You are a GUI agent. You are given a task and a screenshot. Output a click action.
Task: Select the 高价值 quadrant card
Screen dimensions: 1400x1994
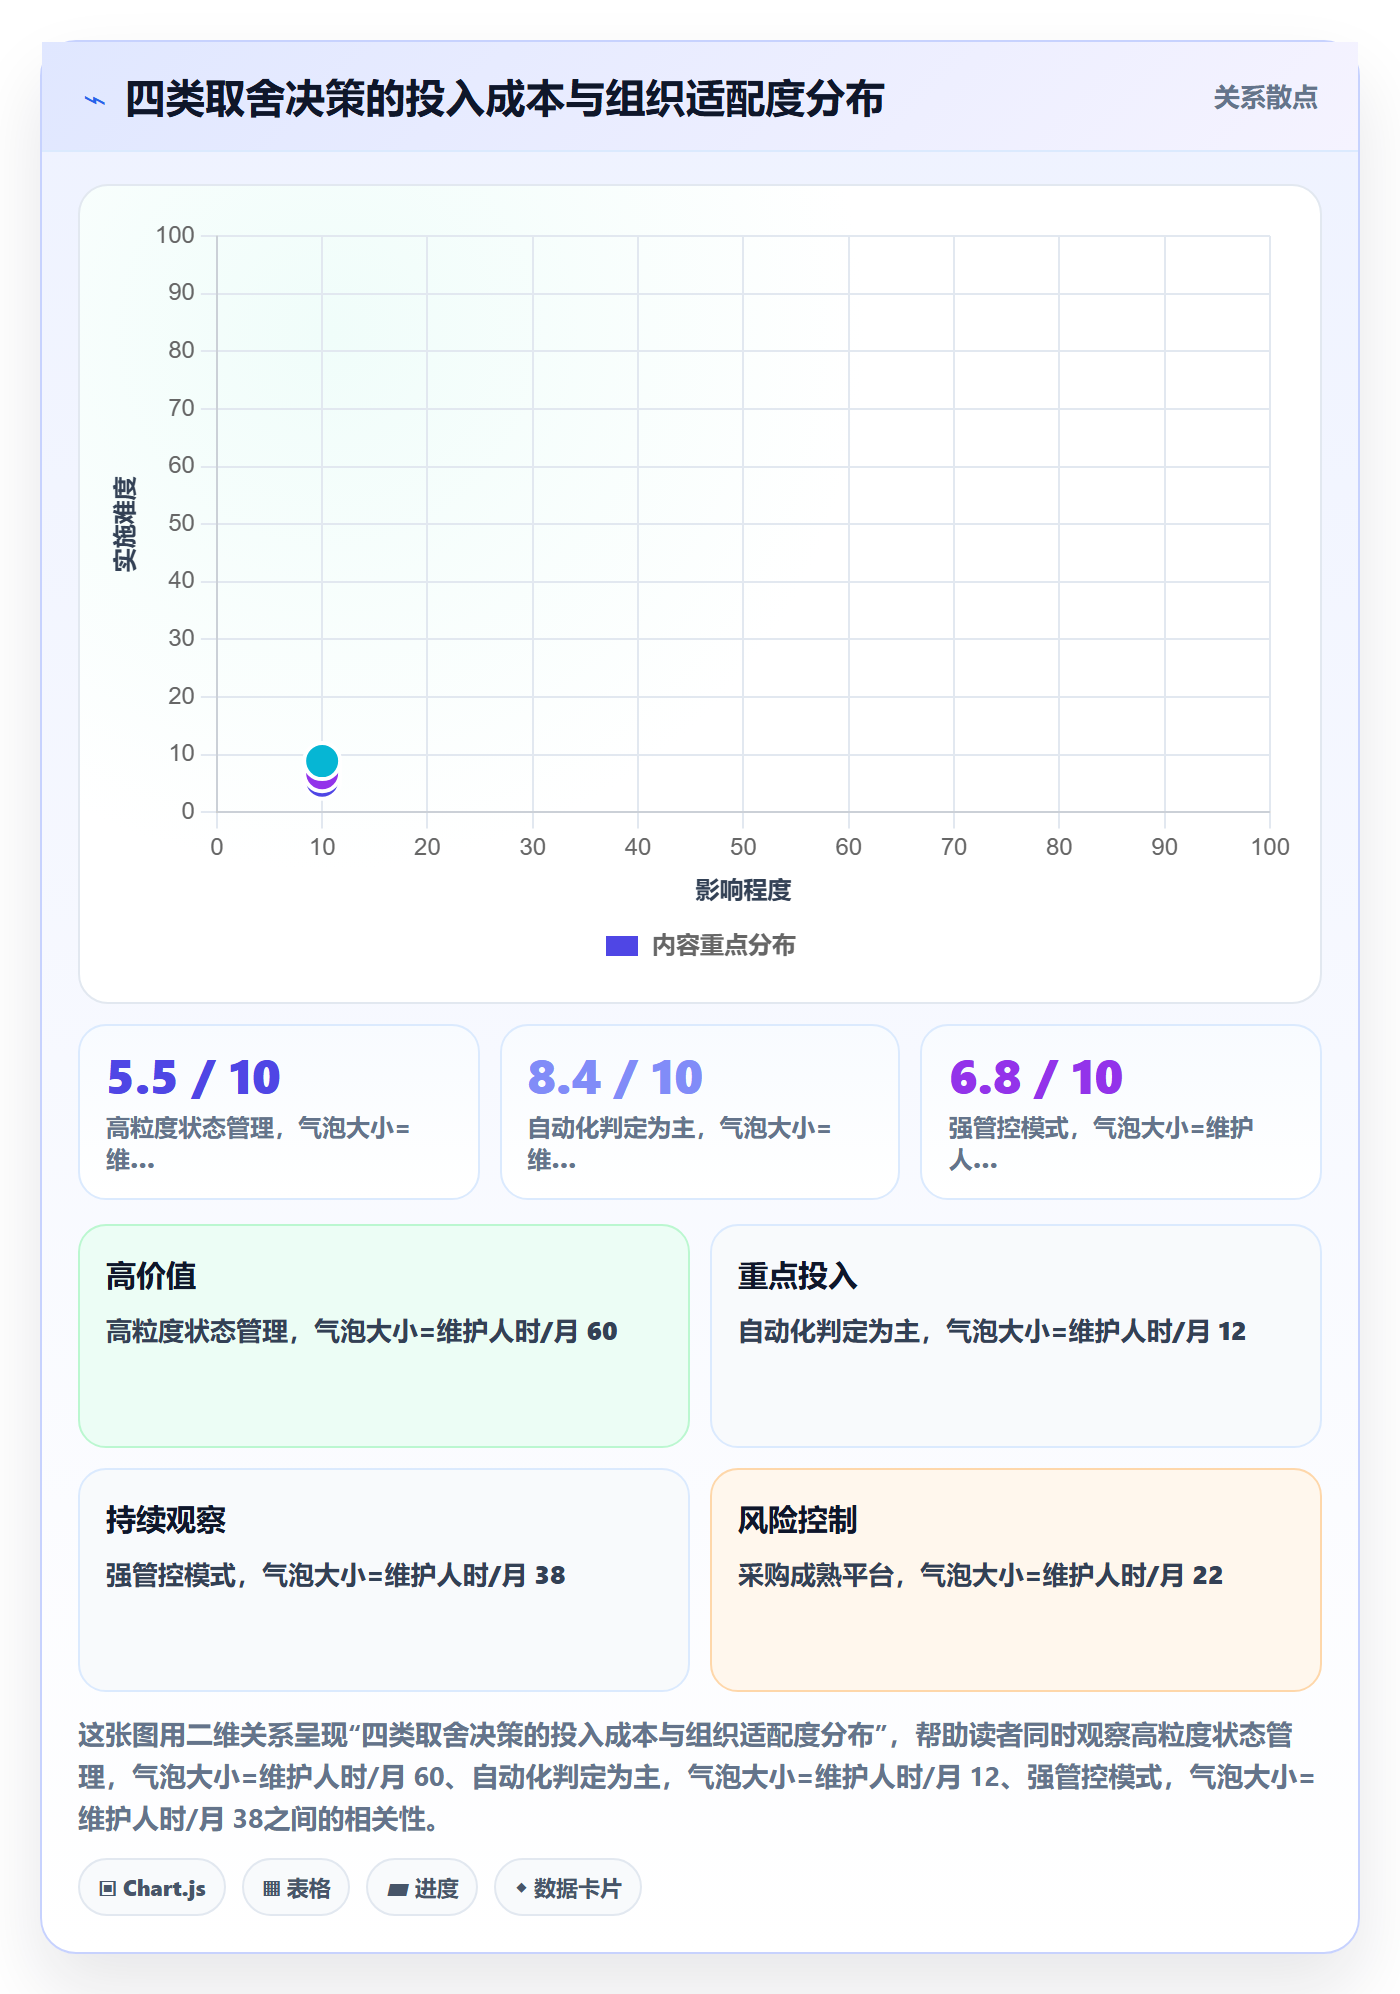(x=384, y=1336)
